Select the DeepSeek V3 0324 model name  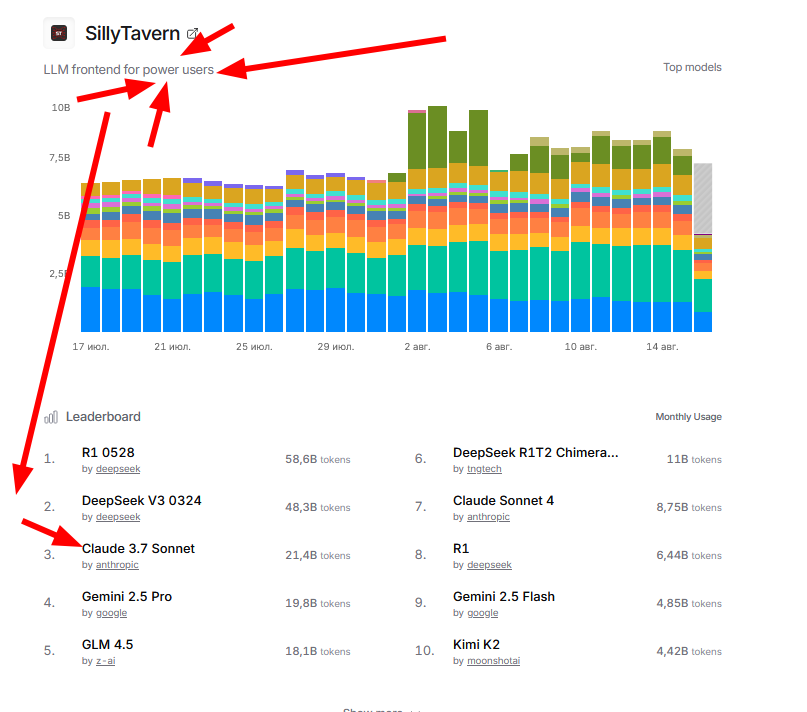click(142, 500)
